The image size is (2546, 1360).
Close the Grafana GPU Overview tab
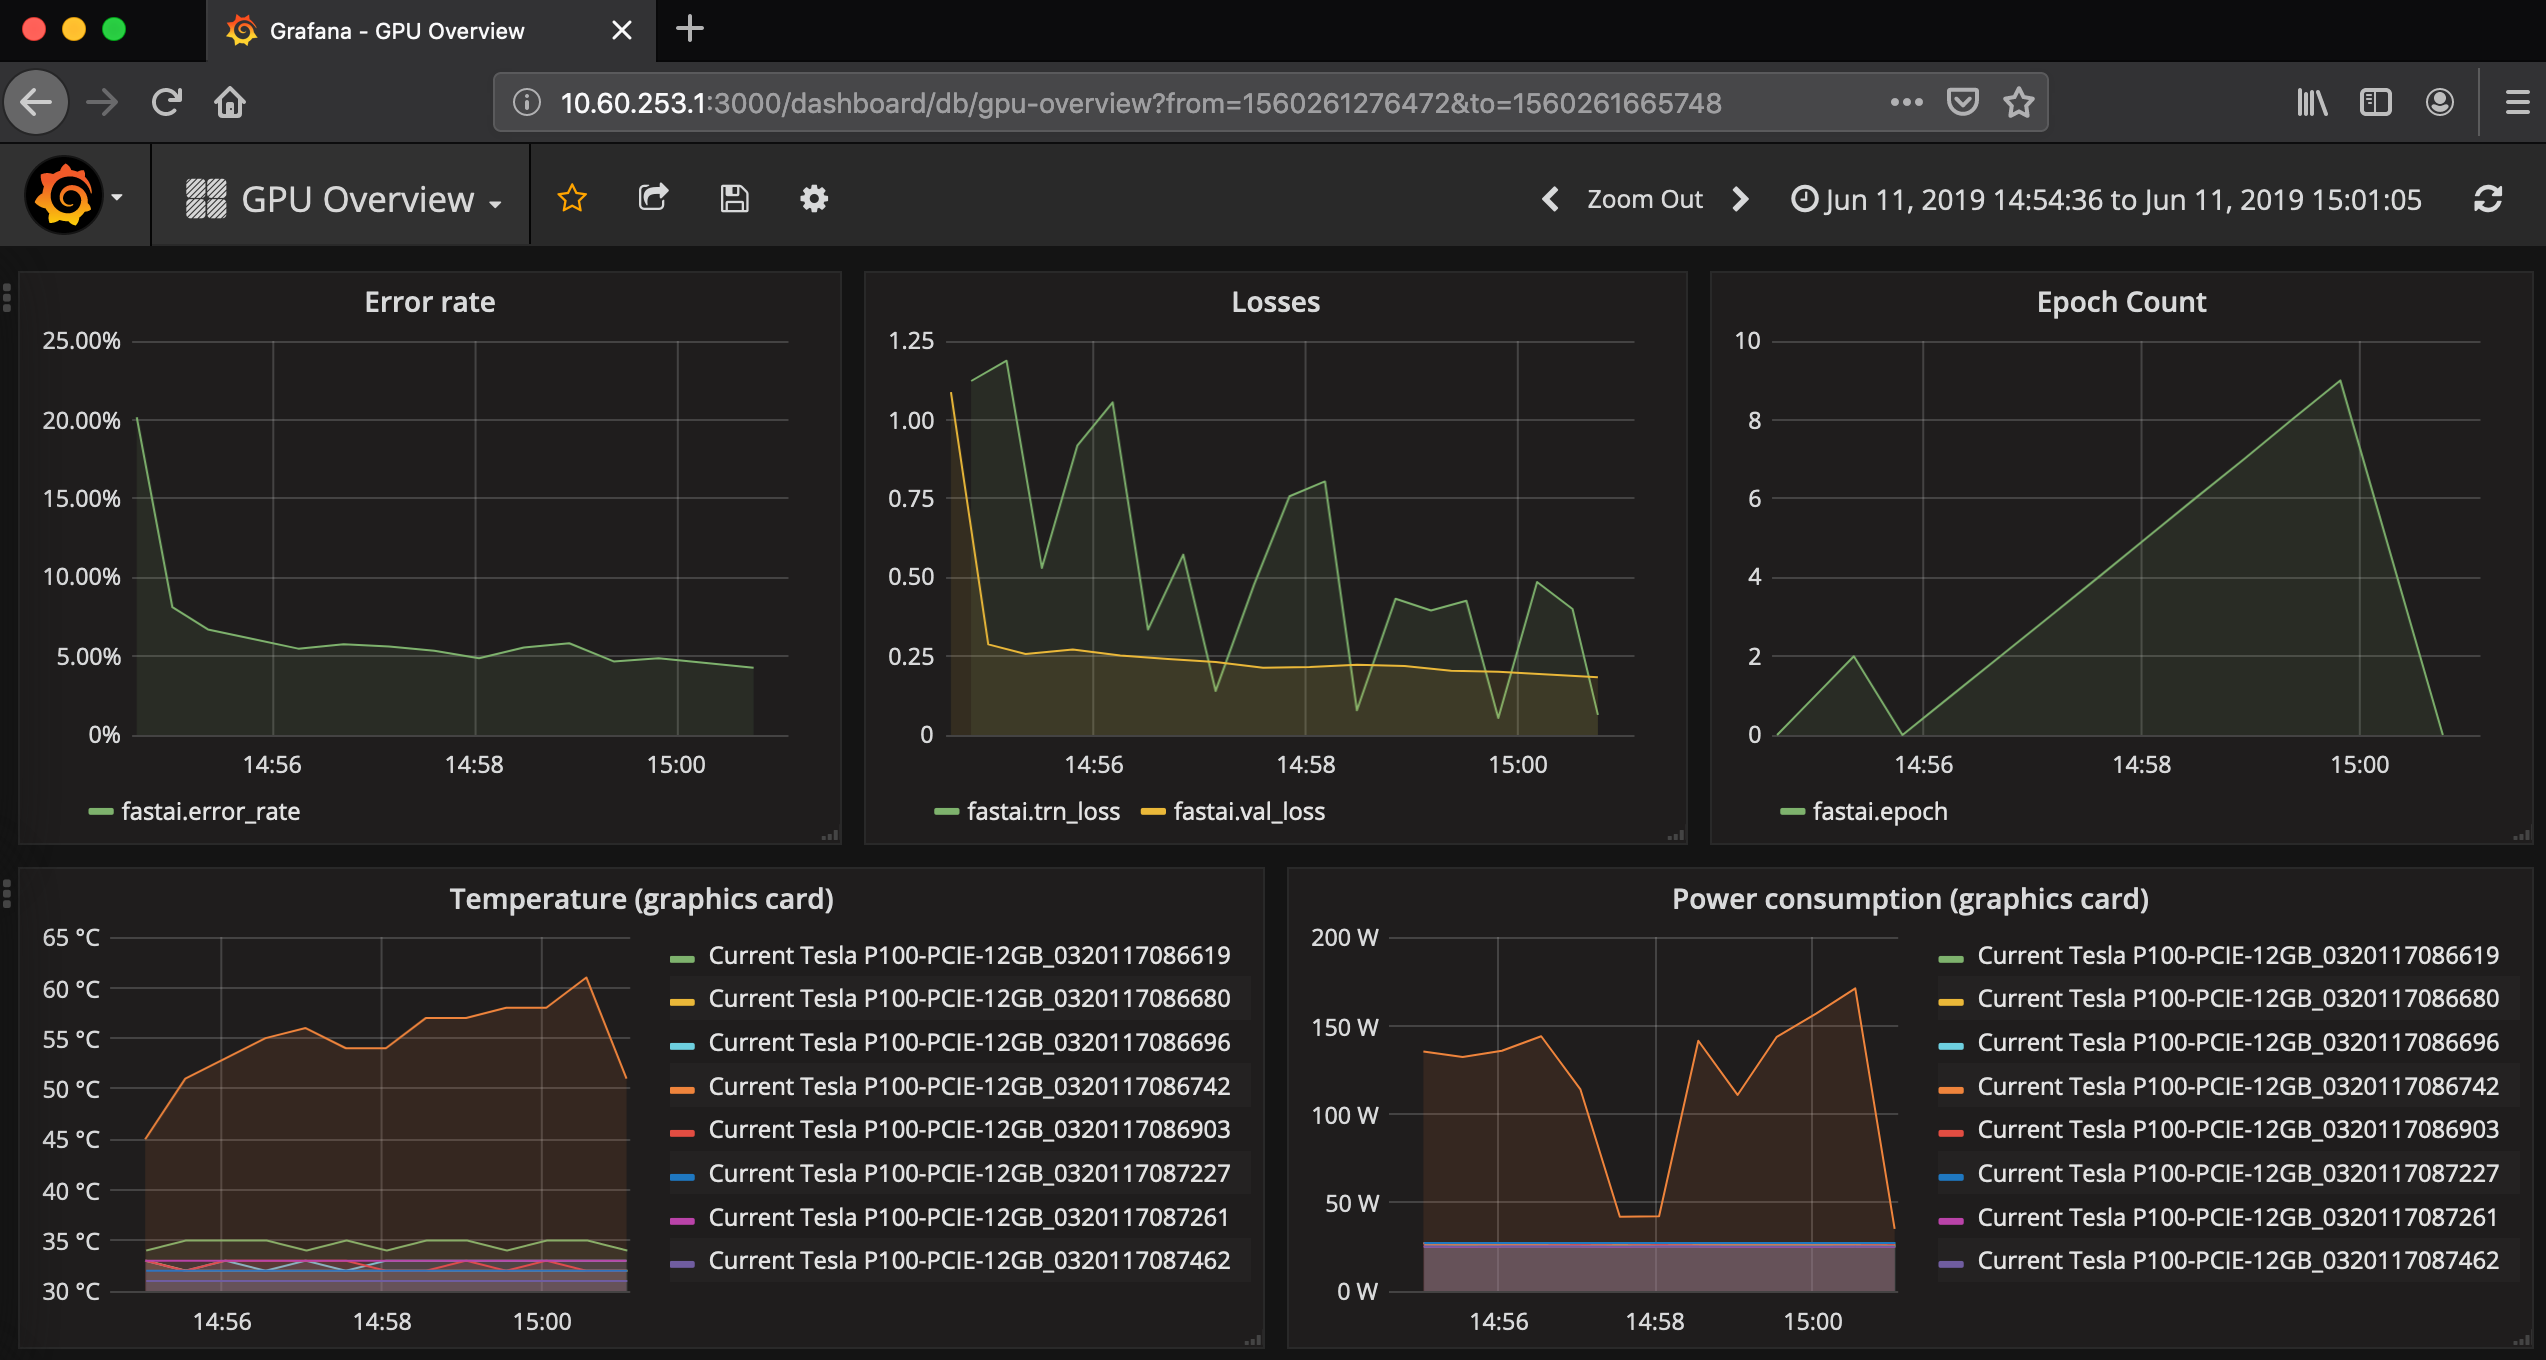click(x=621, y=30)
